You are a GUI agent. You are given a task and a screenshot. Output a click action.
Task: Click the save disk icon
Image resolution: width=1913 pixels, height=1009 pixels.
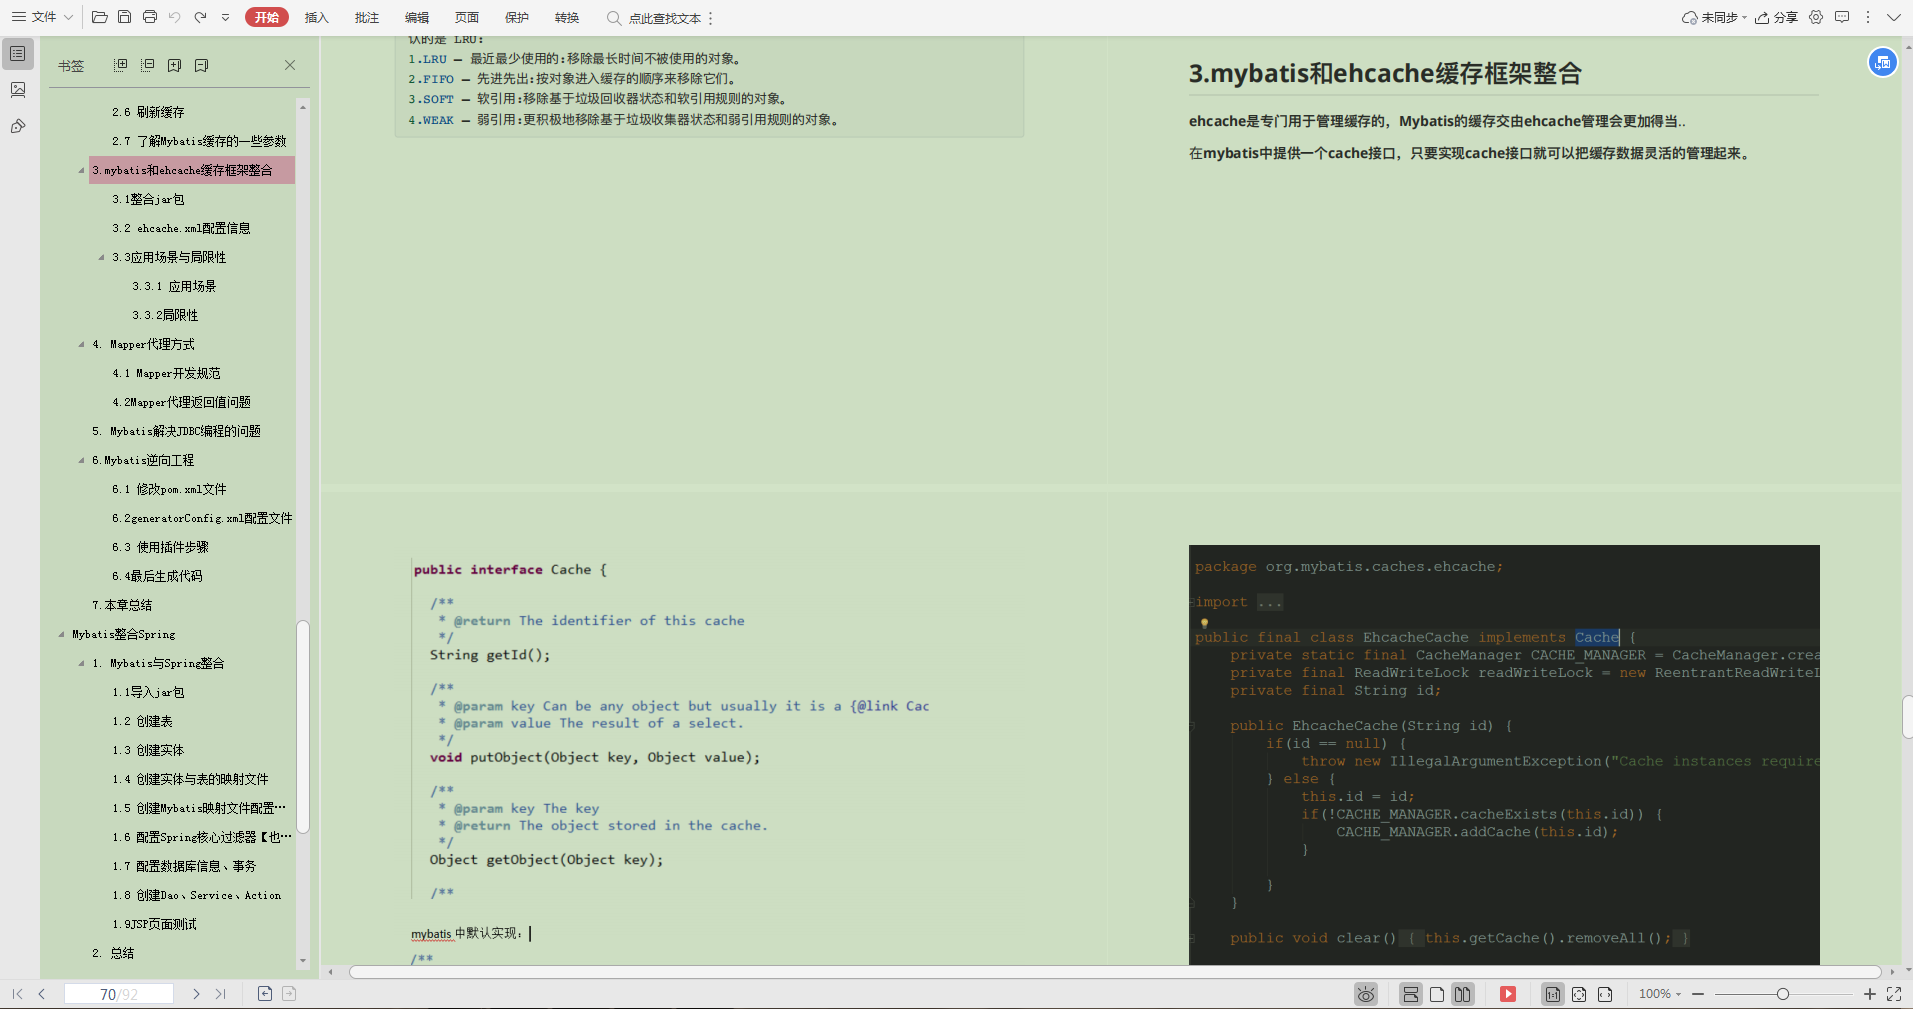pos(124,17)
